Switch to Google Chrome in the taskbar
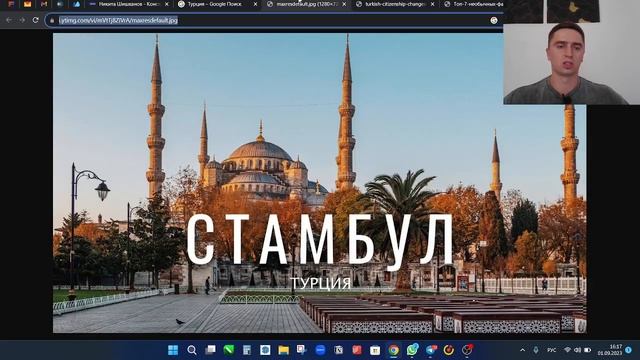This screenshot has width=640, height=360. (x=393, y=350)
